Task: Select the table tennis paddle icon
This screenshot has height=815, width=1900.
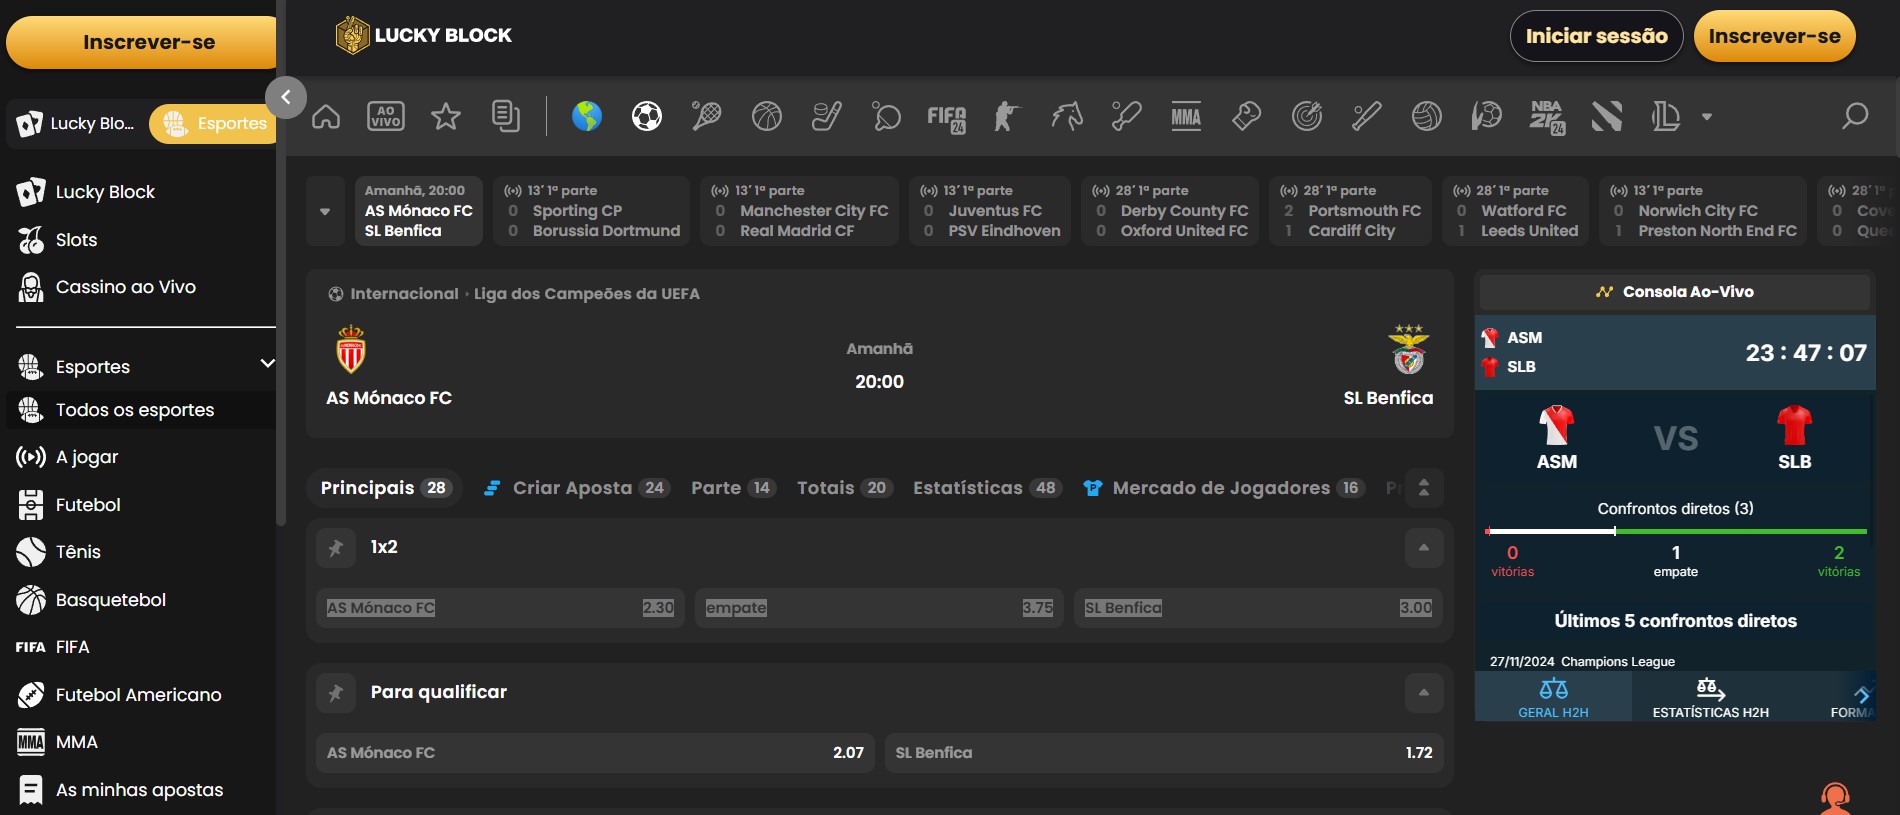Action: [x=887, y=117]
